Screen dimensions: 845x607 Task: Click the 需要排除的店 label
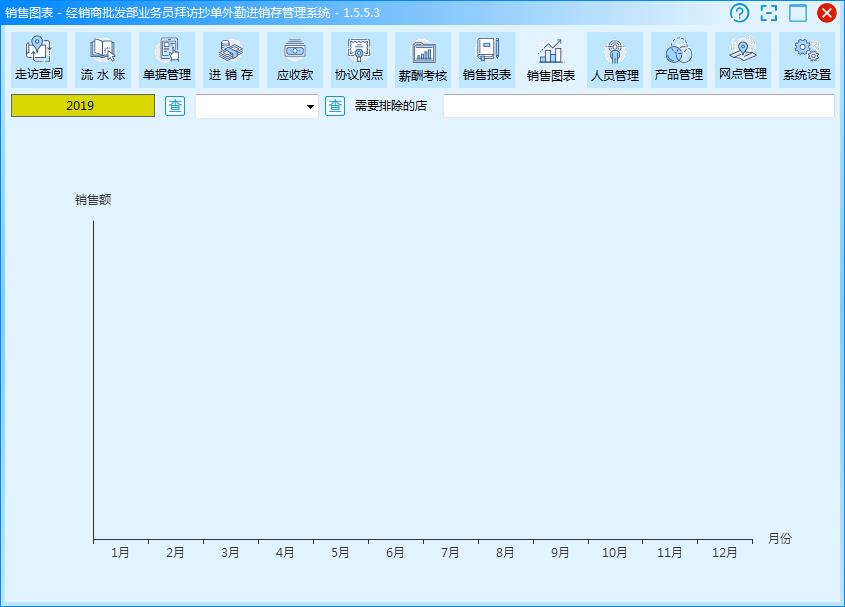(391, 106)
